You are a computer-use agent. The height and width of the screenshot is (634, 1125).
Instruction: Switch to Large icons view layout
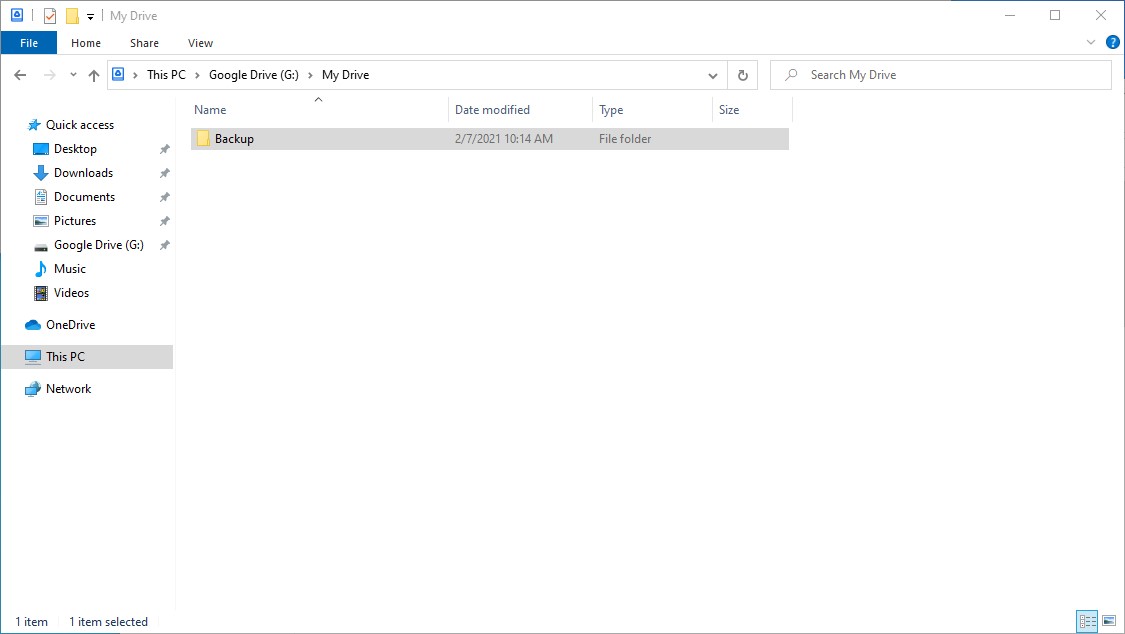click(x=1108, y=622)
